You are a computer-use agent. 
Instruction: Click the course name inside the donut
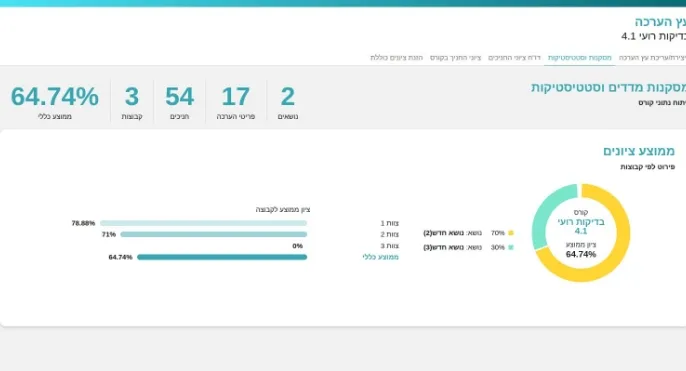(581, 226)
